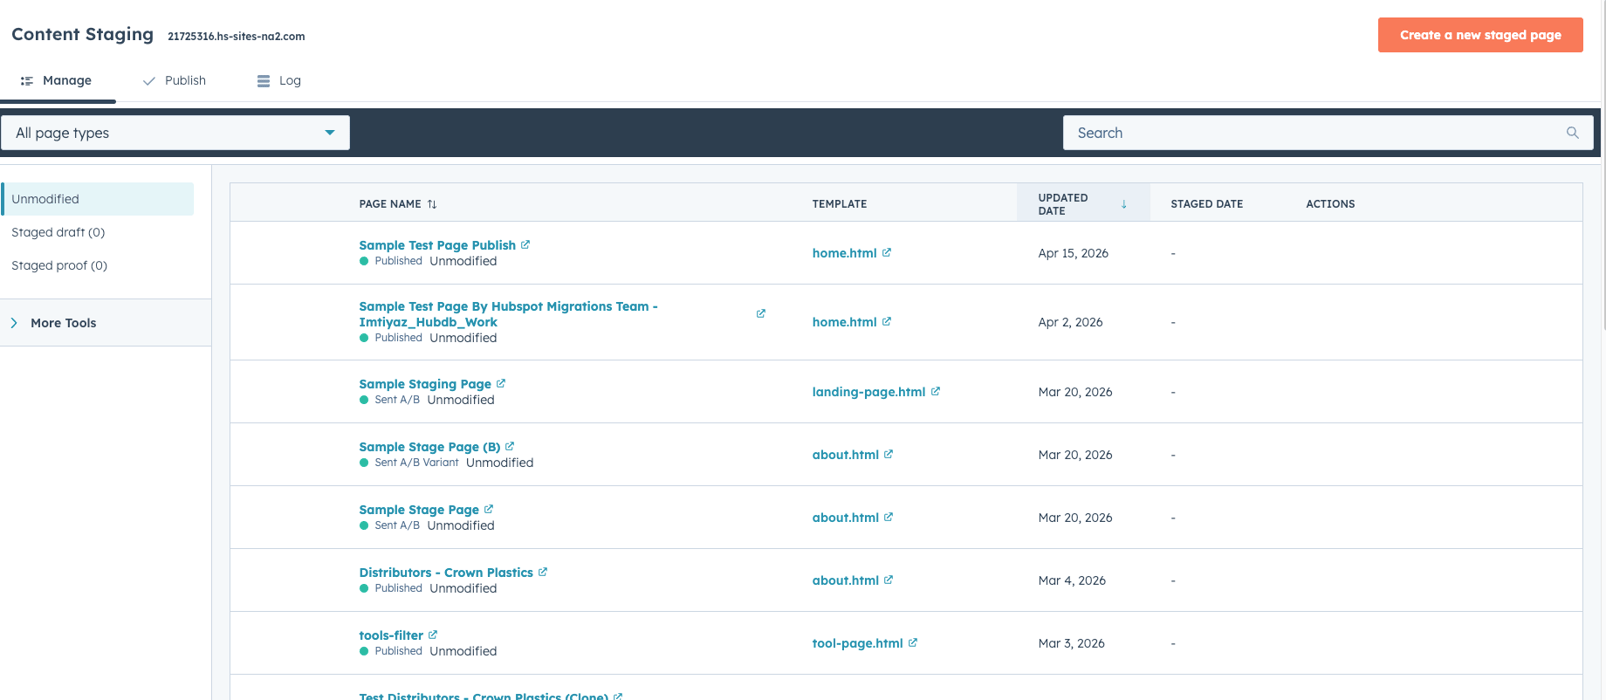This screenshot has width=1606, height=700.
Task: Expand the More Tools section
Action: [105, 323]
